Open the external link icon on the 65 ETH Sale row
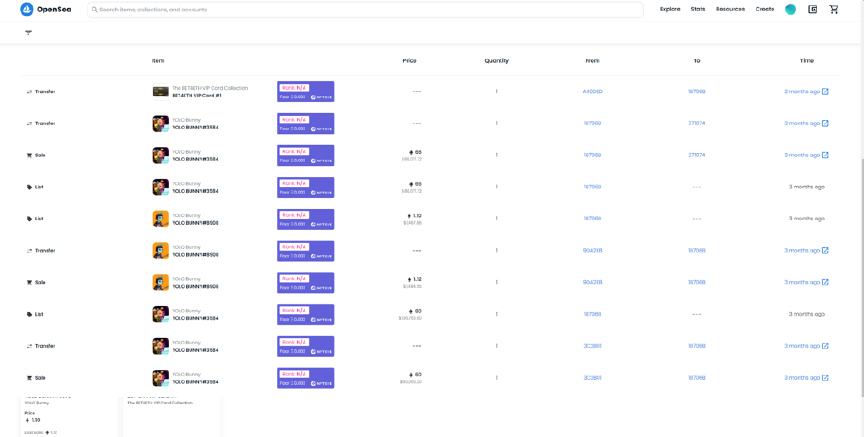Image resolution: width=864 pixels, height=437 pixels. click(x=825, y=155)
